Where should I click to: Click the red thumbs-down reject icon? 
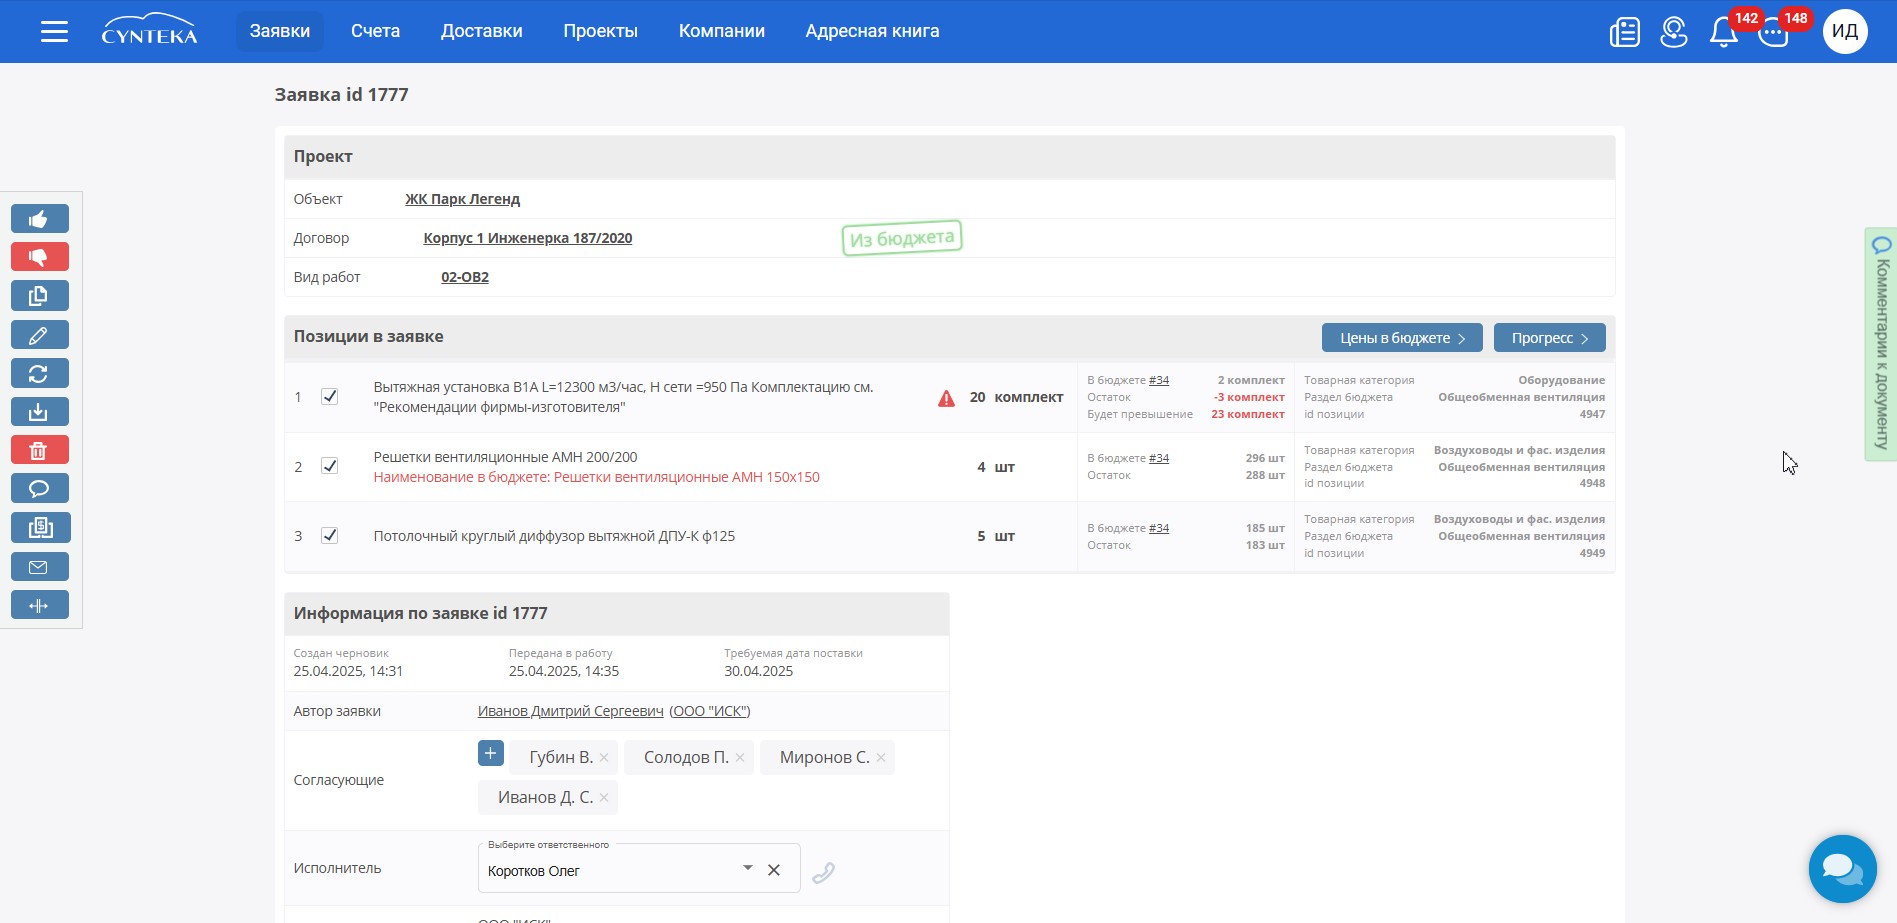(39, 257)
